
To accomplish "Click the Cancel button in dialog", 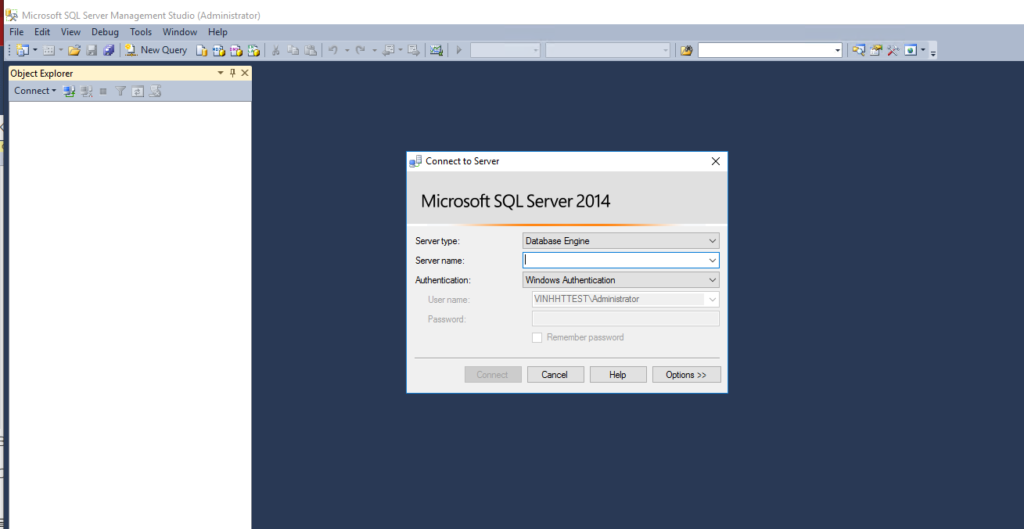I will coord(554,375).
